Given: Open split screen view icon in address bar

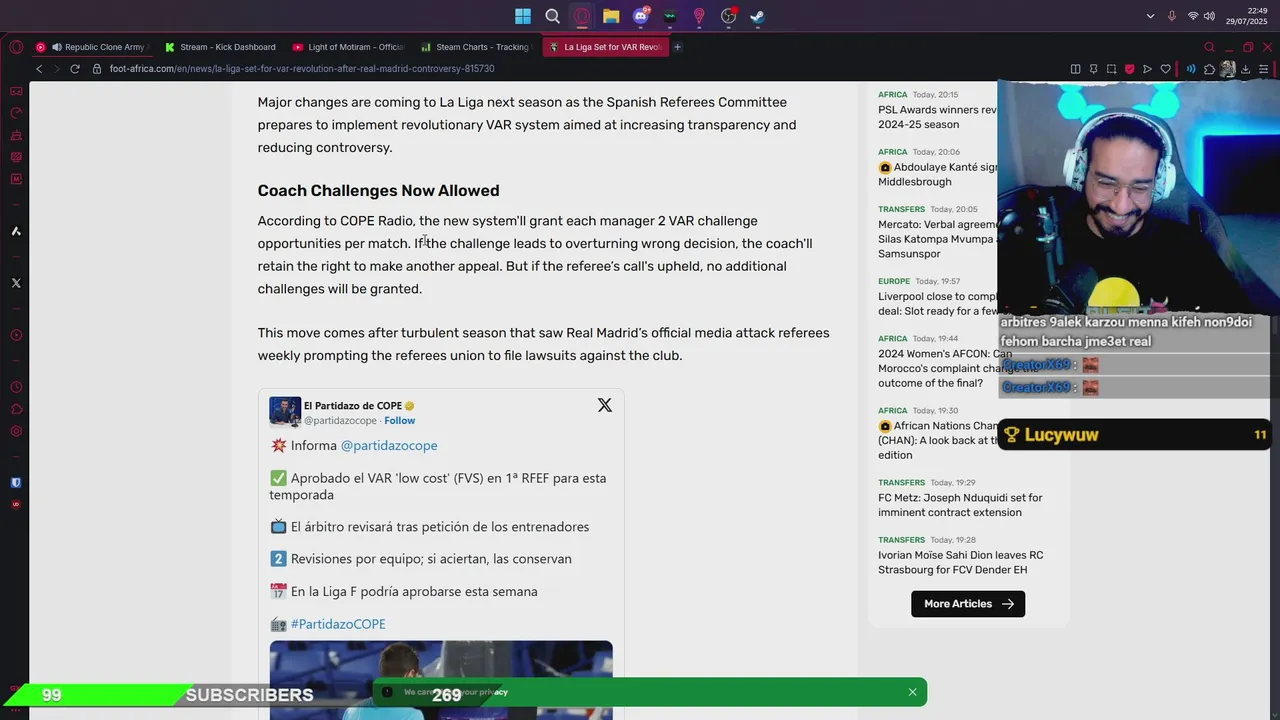Looking at the screenshot, I should coord(1075,69).
